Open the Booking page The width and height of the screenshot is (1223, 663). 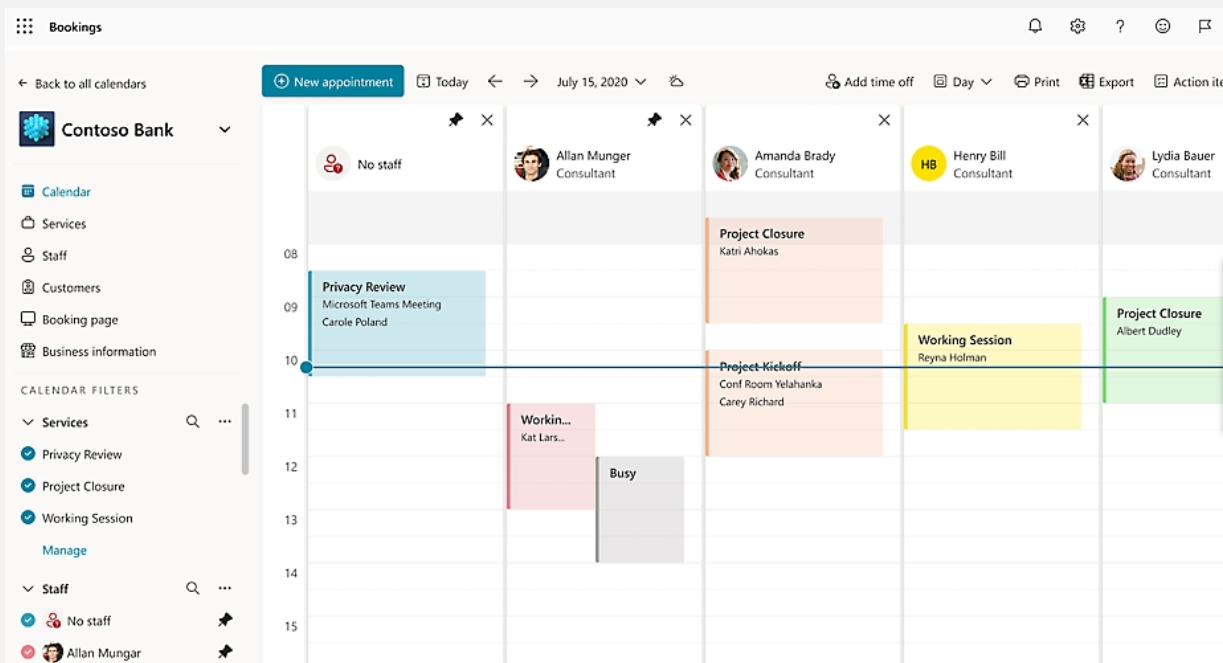click(69, 319)
